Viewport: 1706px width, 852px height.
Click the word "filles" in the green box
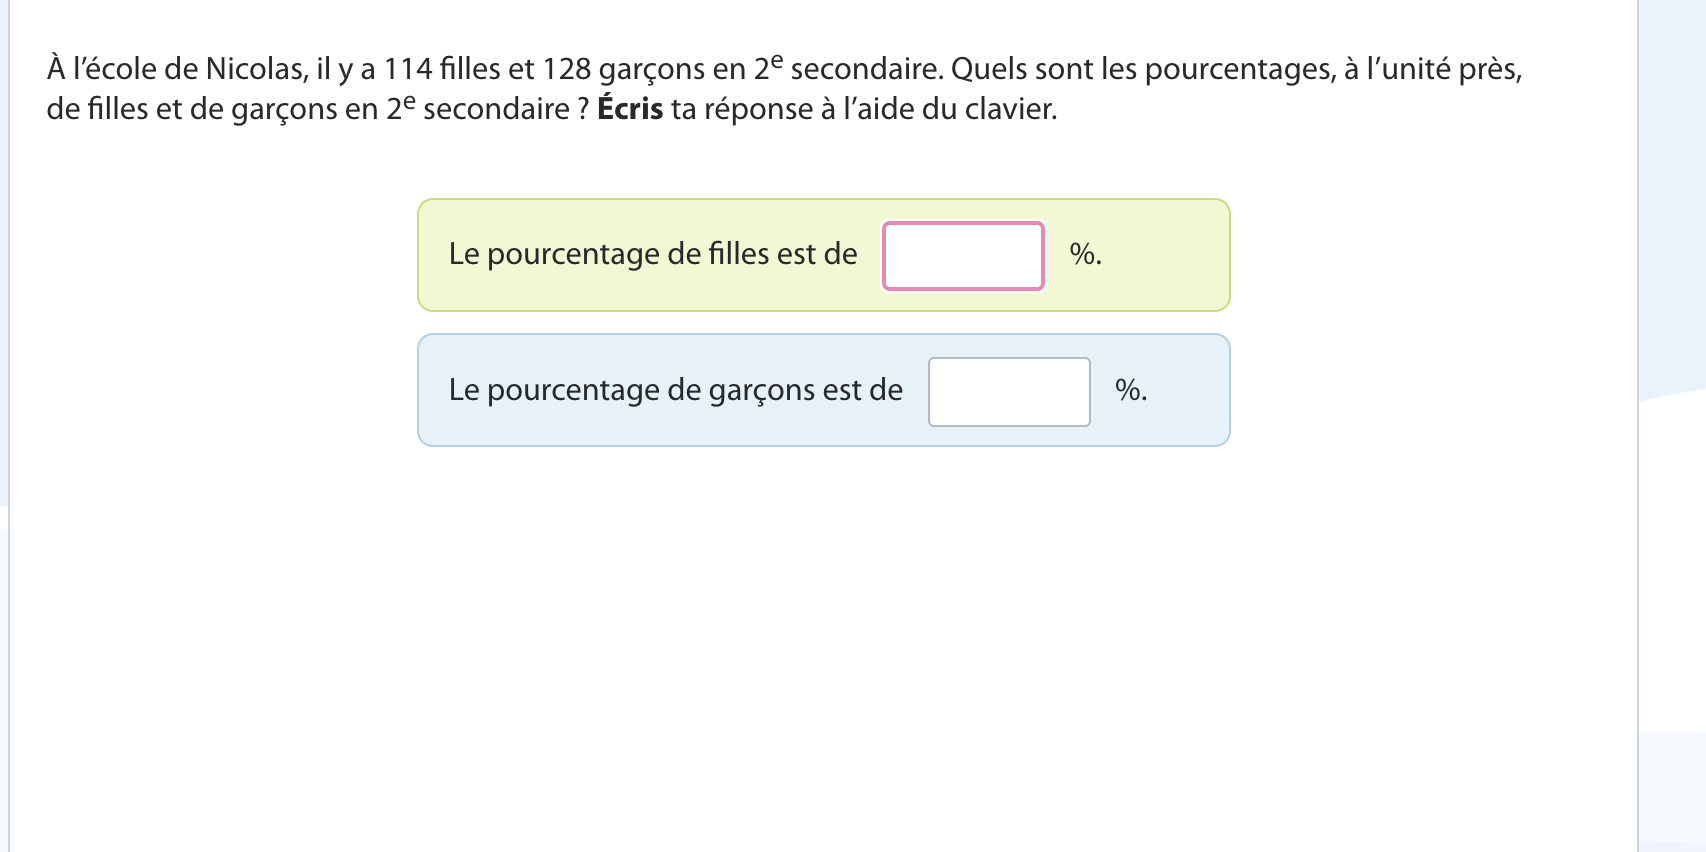(x=739, y=254)
